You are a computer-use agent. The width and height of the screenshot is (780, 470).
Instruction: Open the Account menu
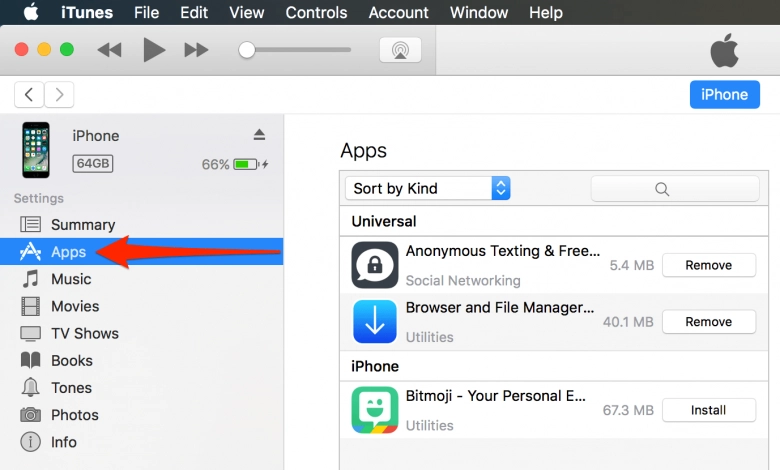(398, 12)
